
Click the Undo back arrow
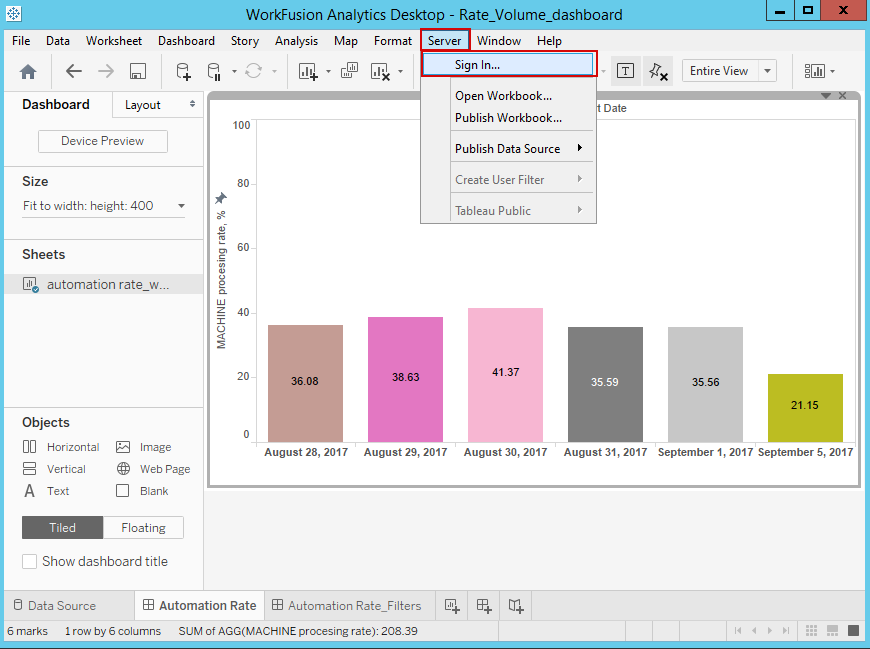pyautogui.click(x=74, y=71)
